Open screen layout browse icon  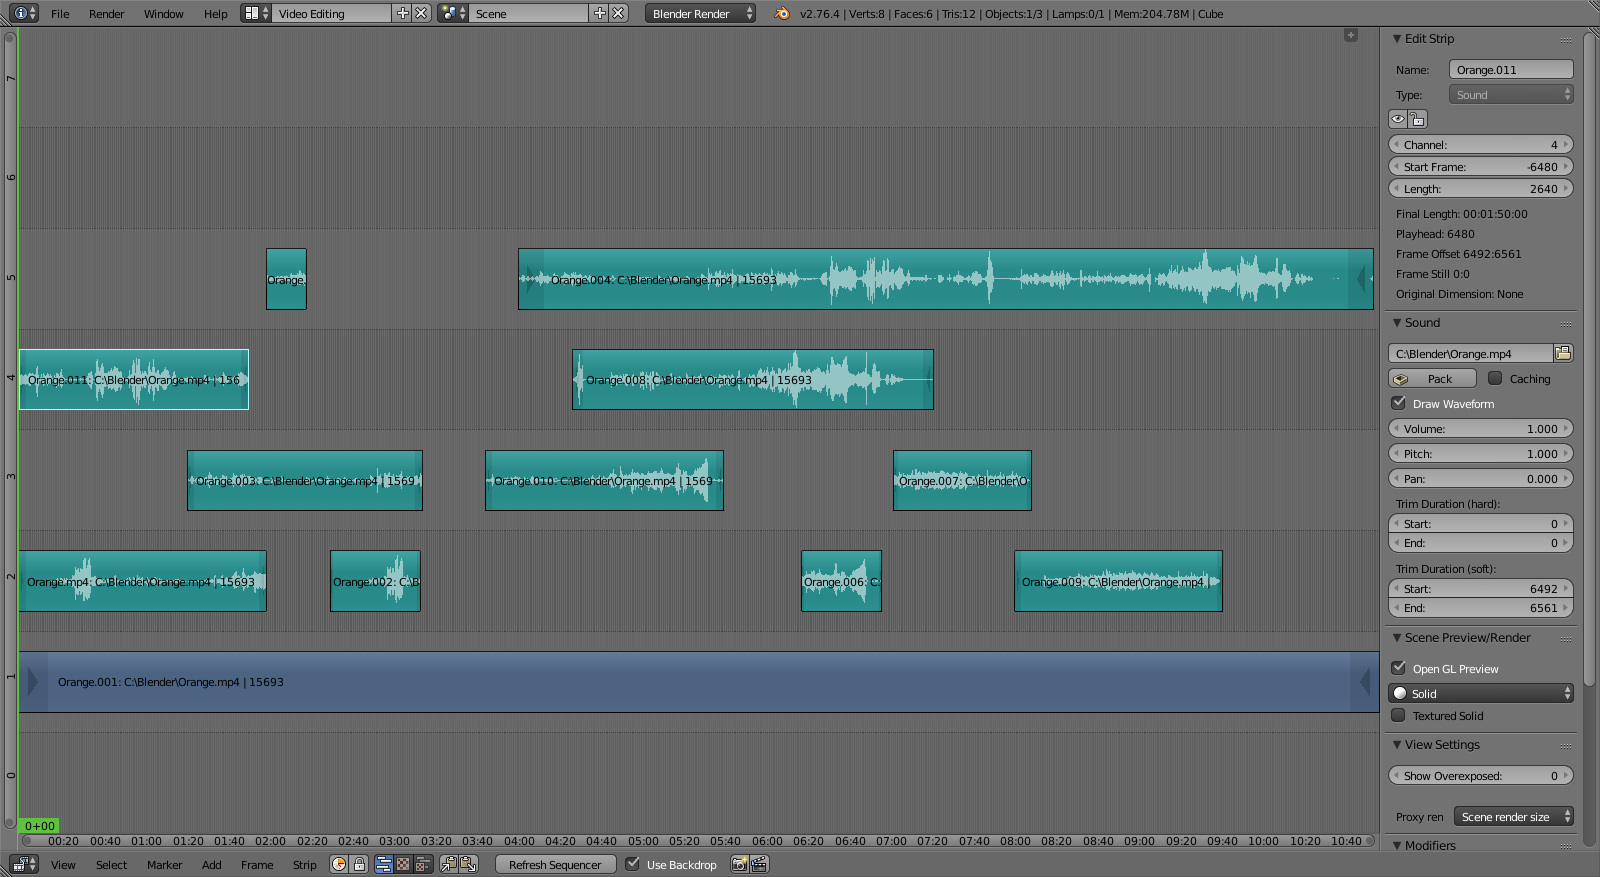256,13
